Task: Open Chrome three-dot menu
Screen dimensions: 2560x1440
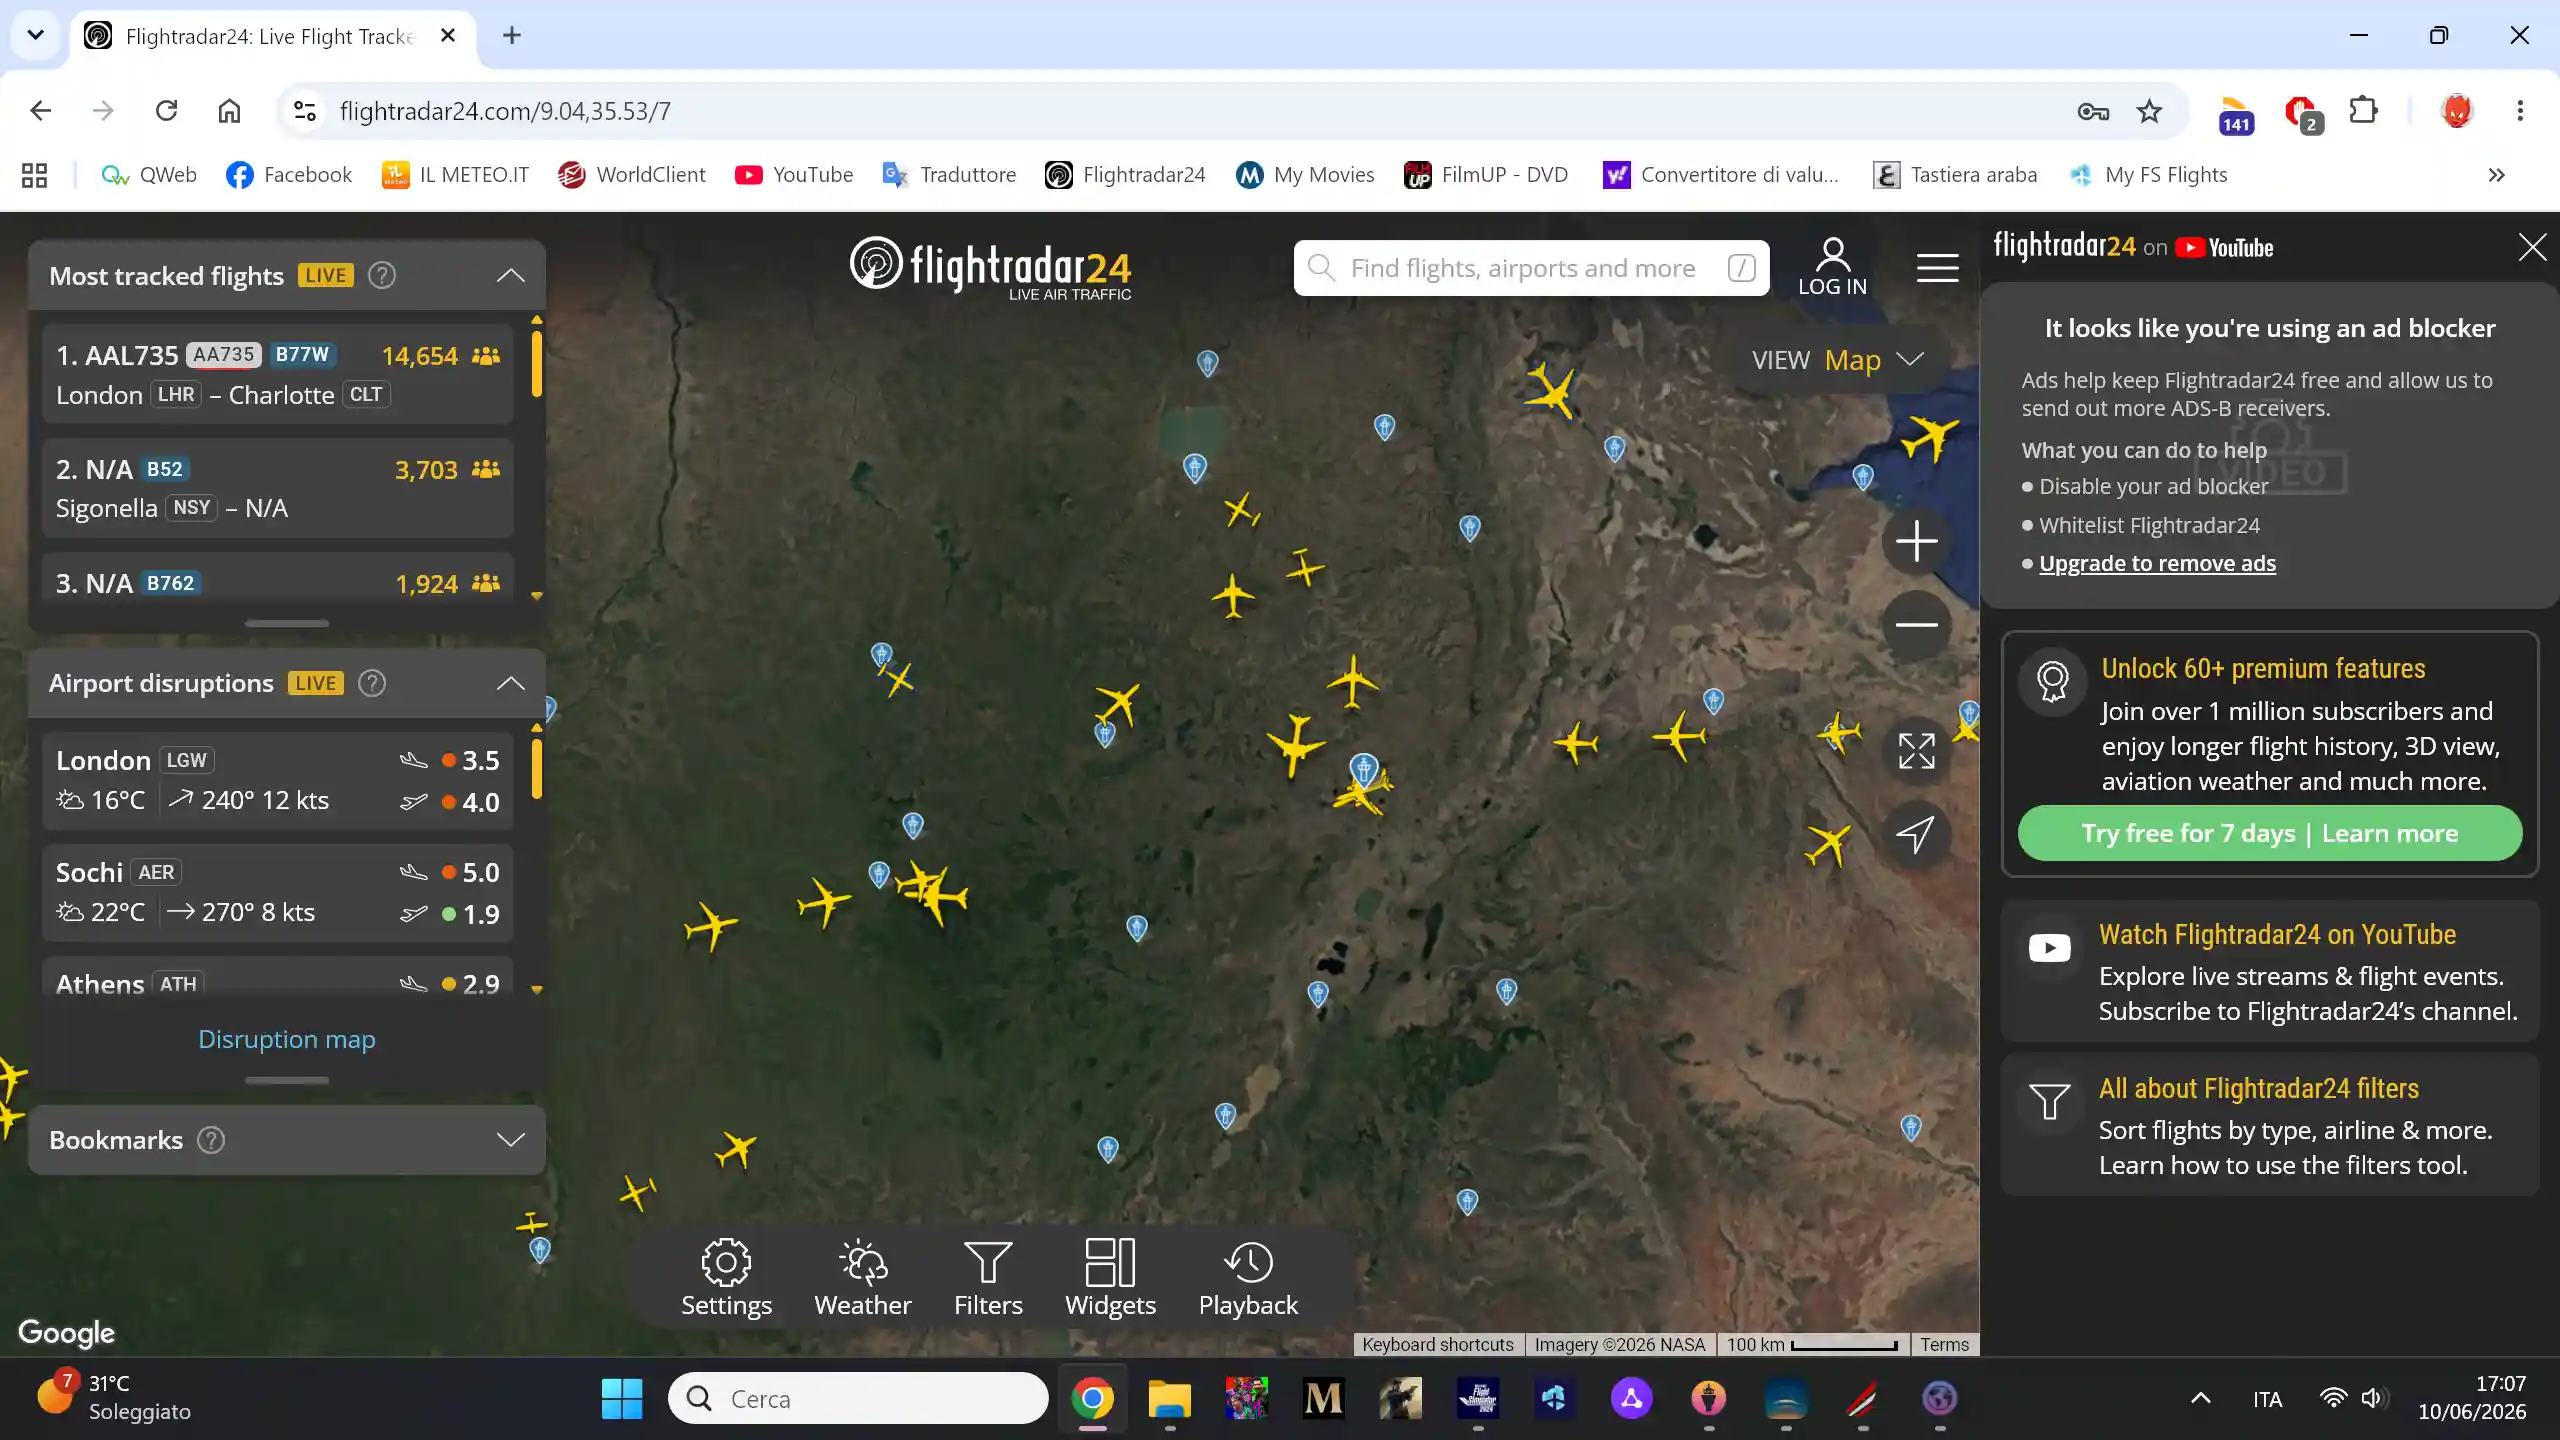Action: pyautogui.click(x=2520, y=111)
